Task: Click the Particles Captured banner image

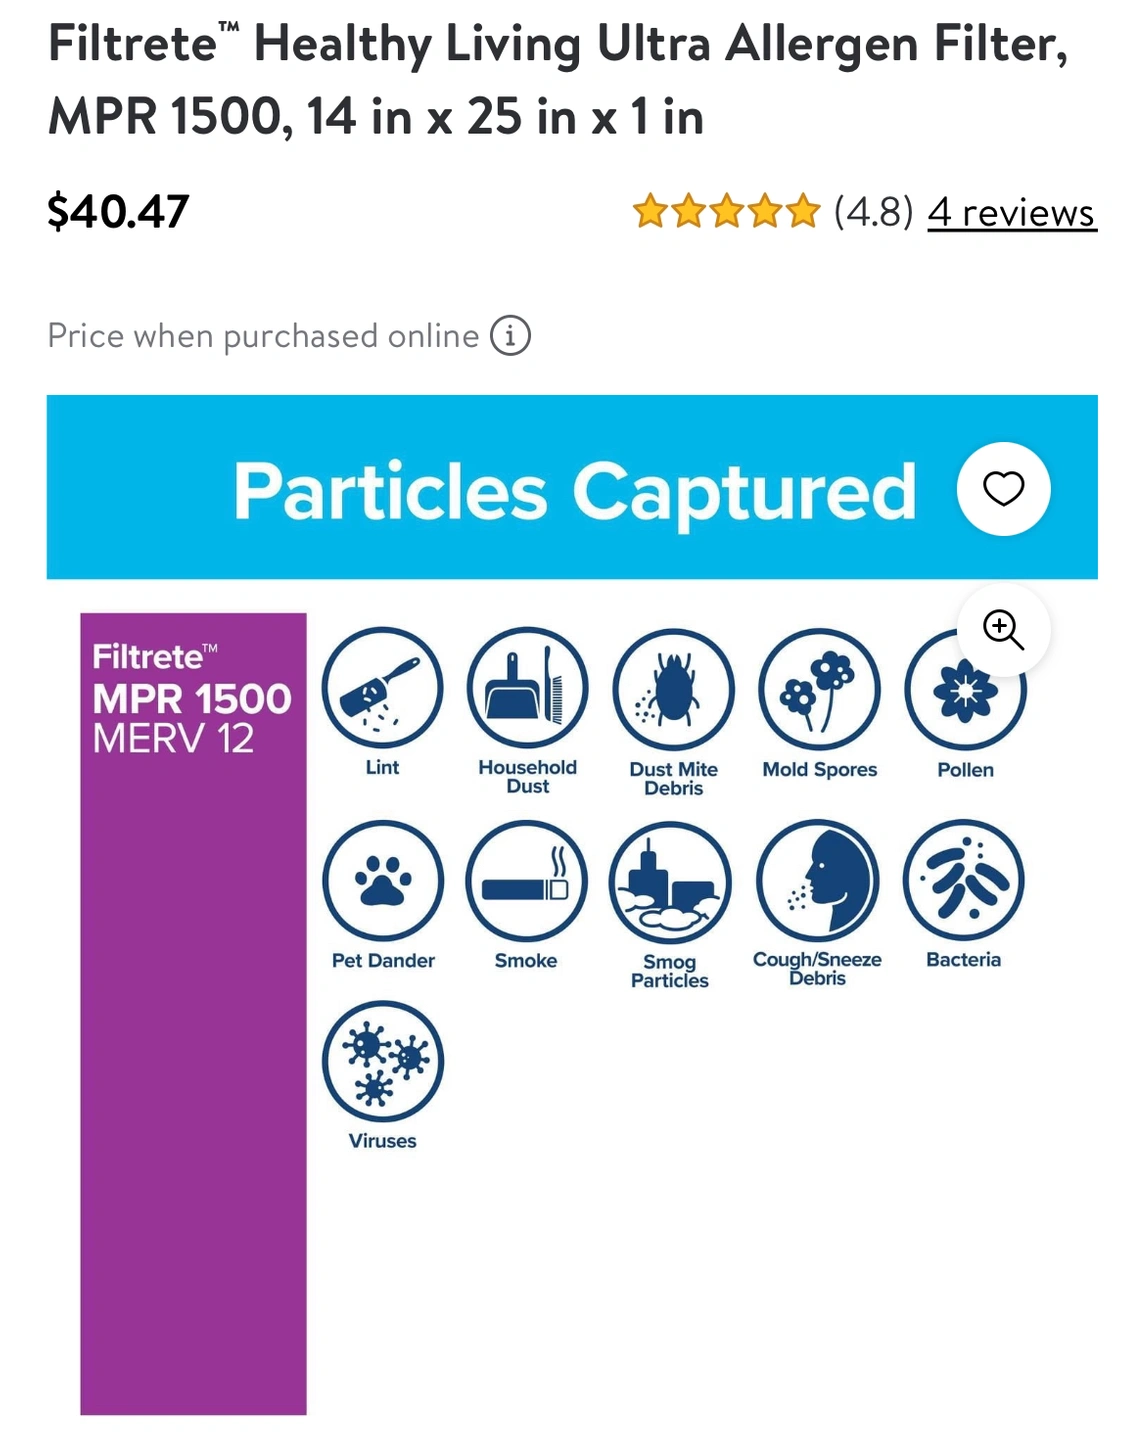Action: [572, 487]
